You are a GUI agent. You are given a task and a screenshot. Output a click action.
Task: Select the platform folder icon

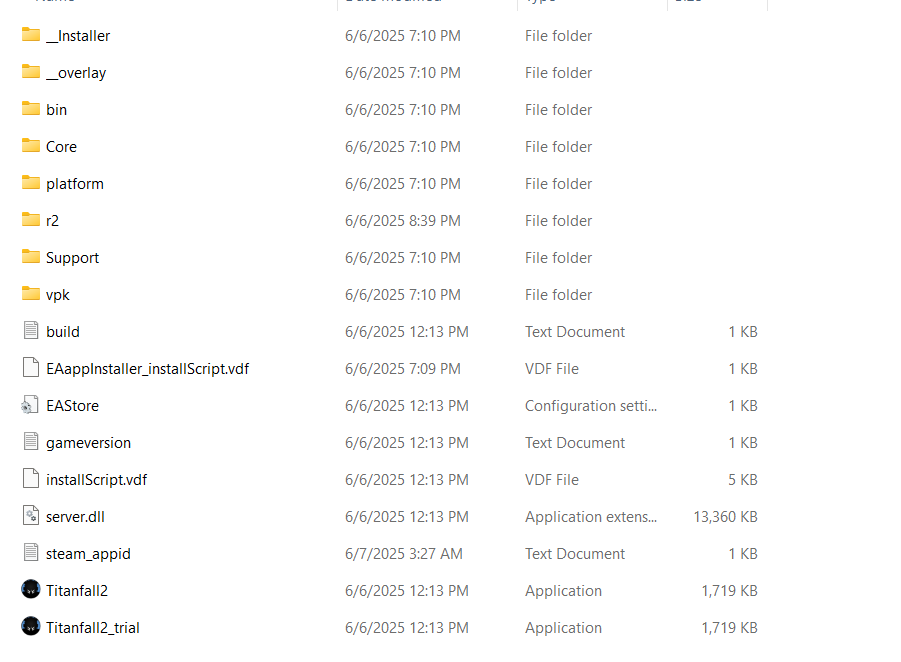point(31,183)
